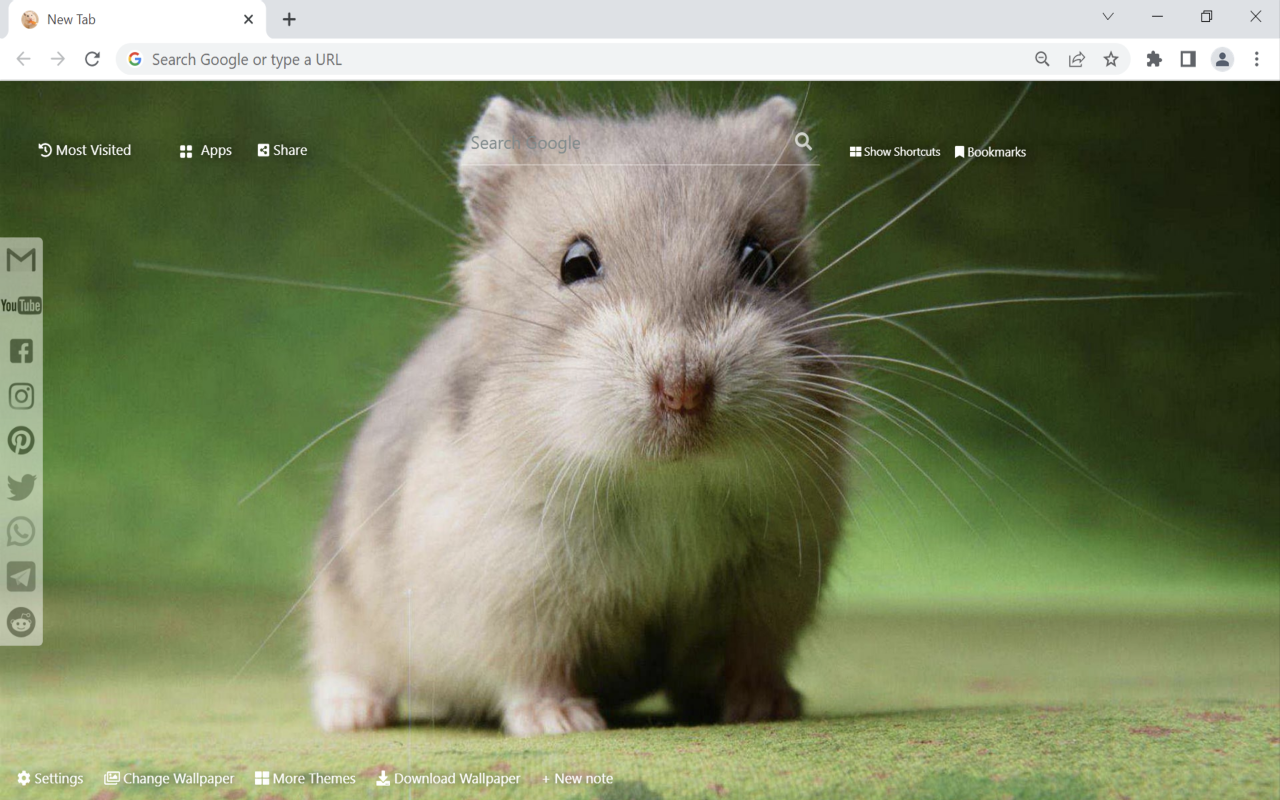
Task: Toggle the browser side panel
Action: (1188, 60)
